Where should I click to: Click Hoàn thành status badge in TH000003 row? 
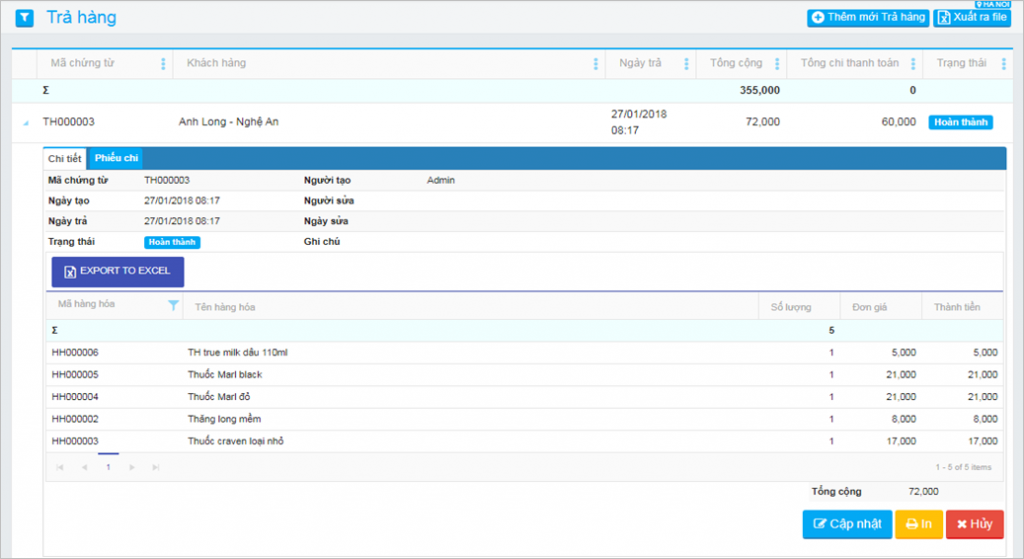tap(961, 122)
